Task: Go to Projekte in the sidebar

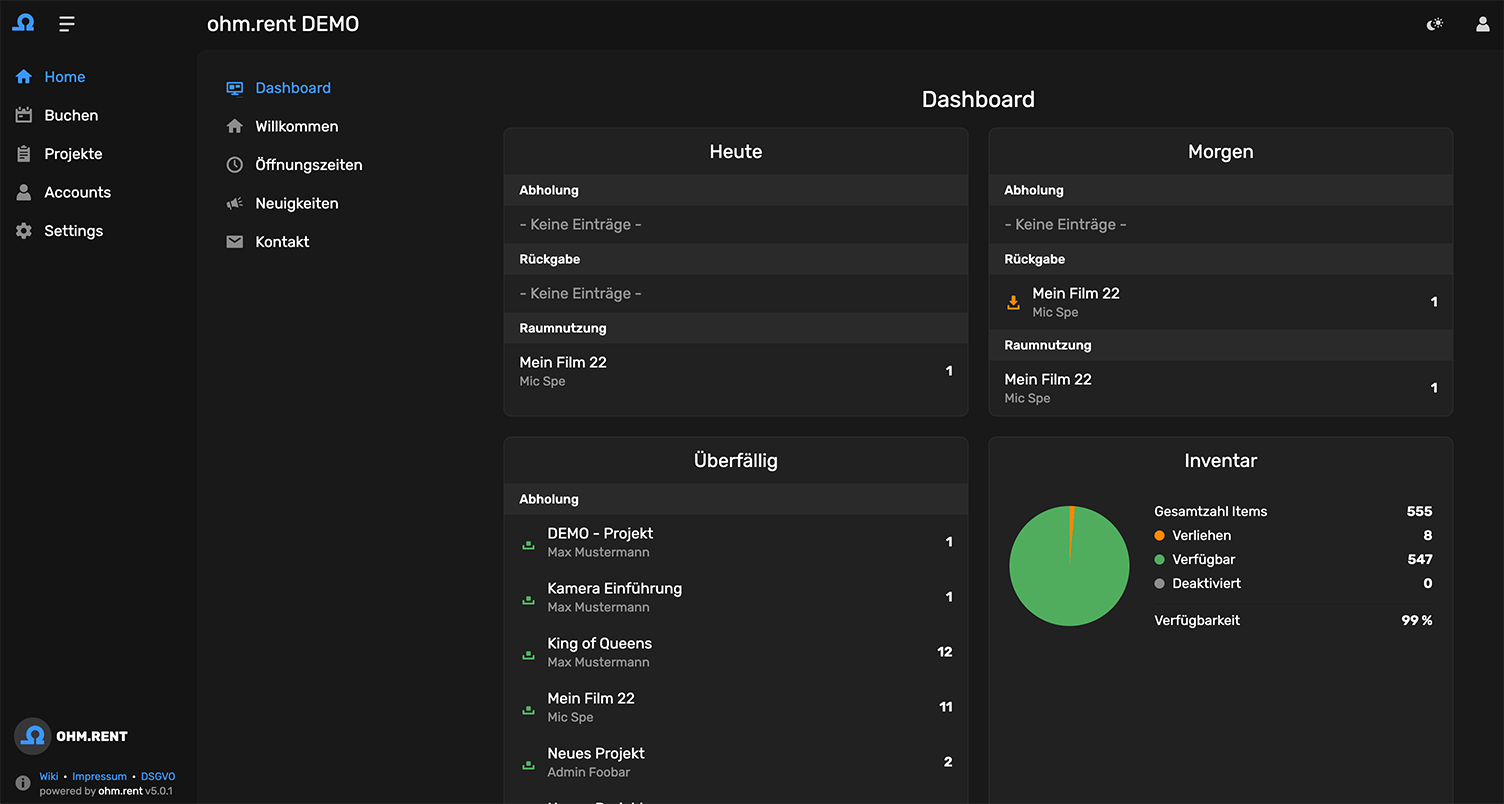Action: coord(73,154)
